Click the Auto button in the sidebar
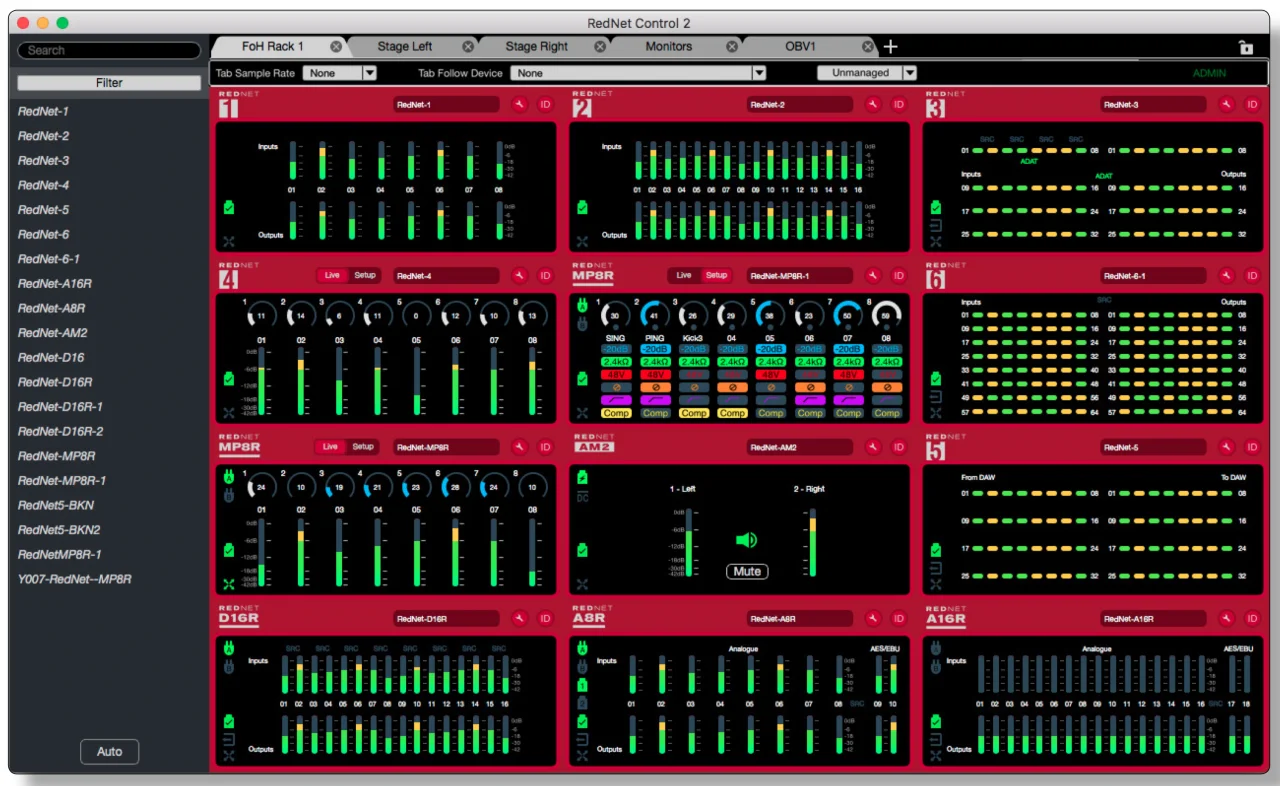The image size is (1280, 786). click(x=109, y=752)
